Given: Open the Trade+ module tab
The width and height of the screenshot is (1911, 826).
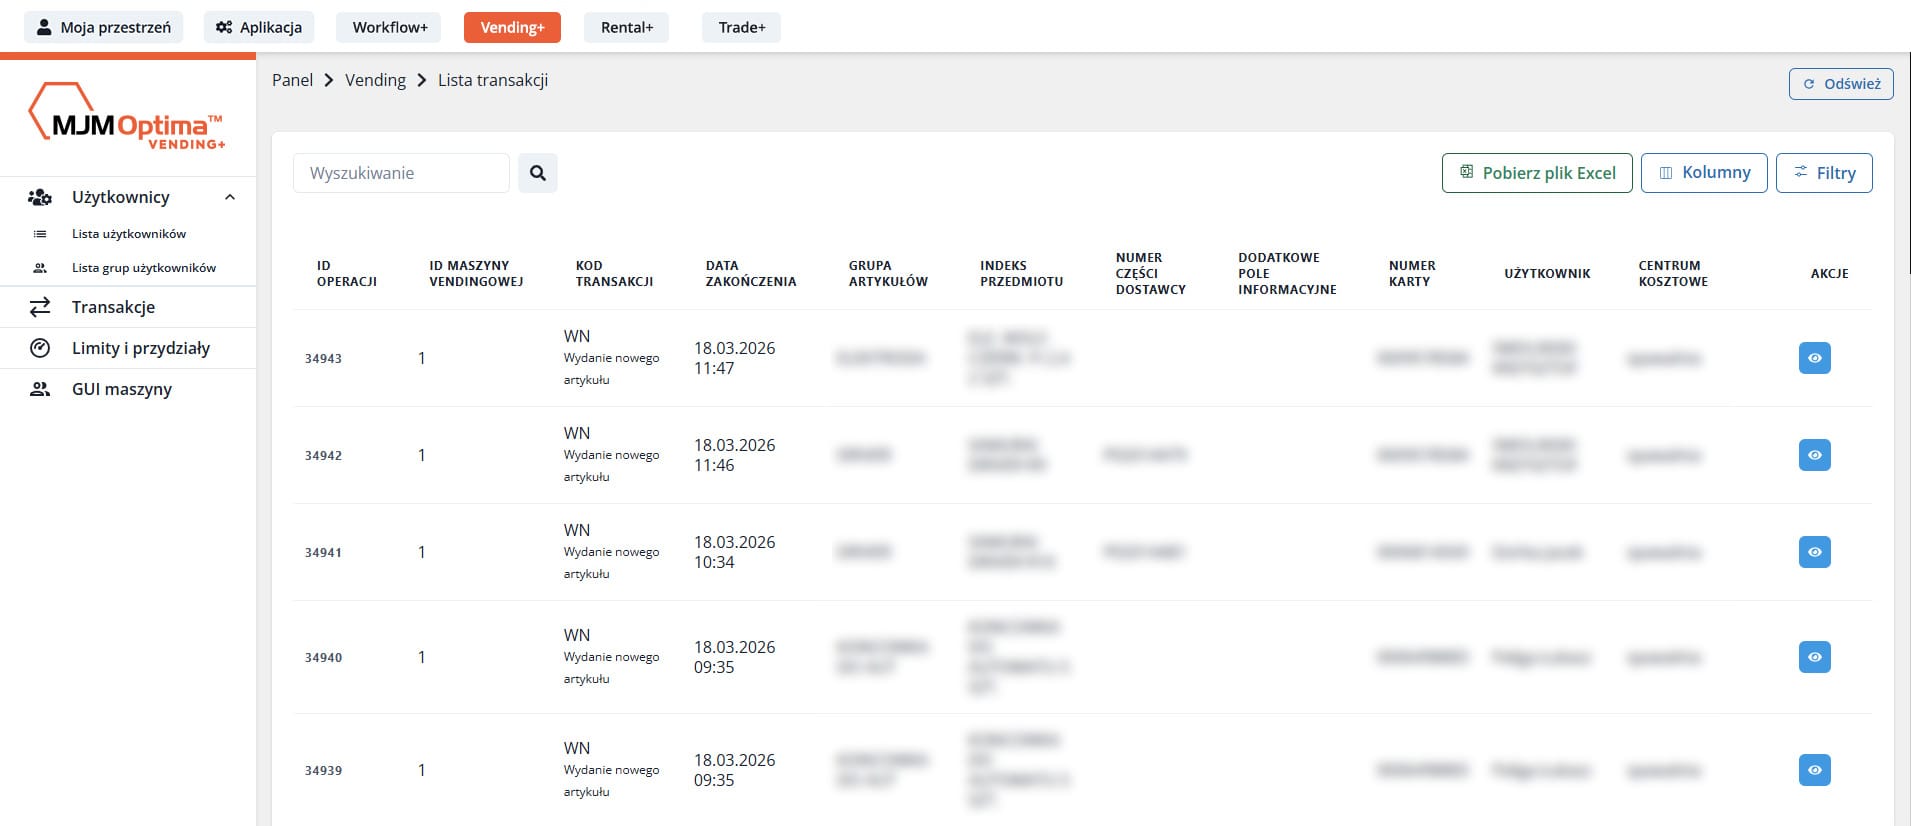Looking at the screenshot, I should tap(741, 27).
